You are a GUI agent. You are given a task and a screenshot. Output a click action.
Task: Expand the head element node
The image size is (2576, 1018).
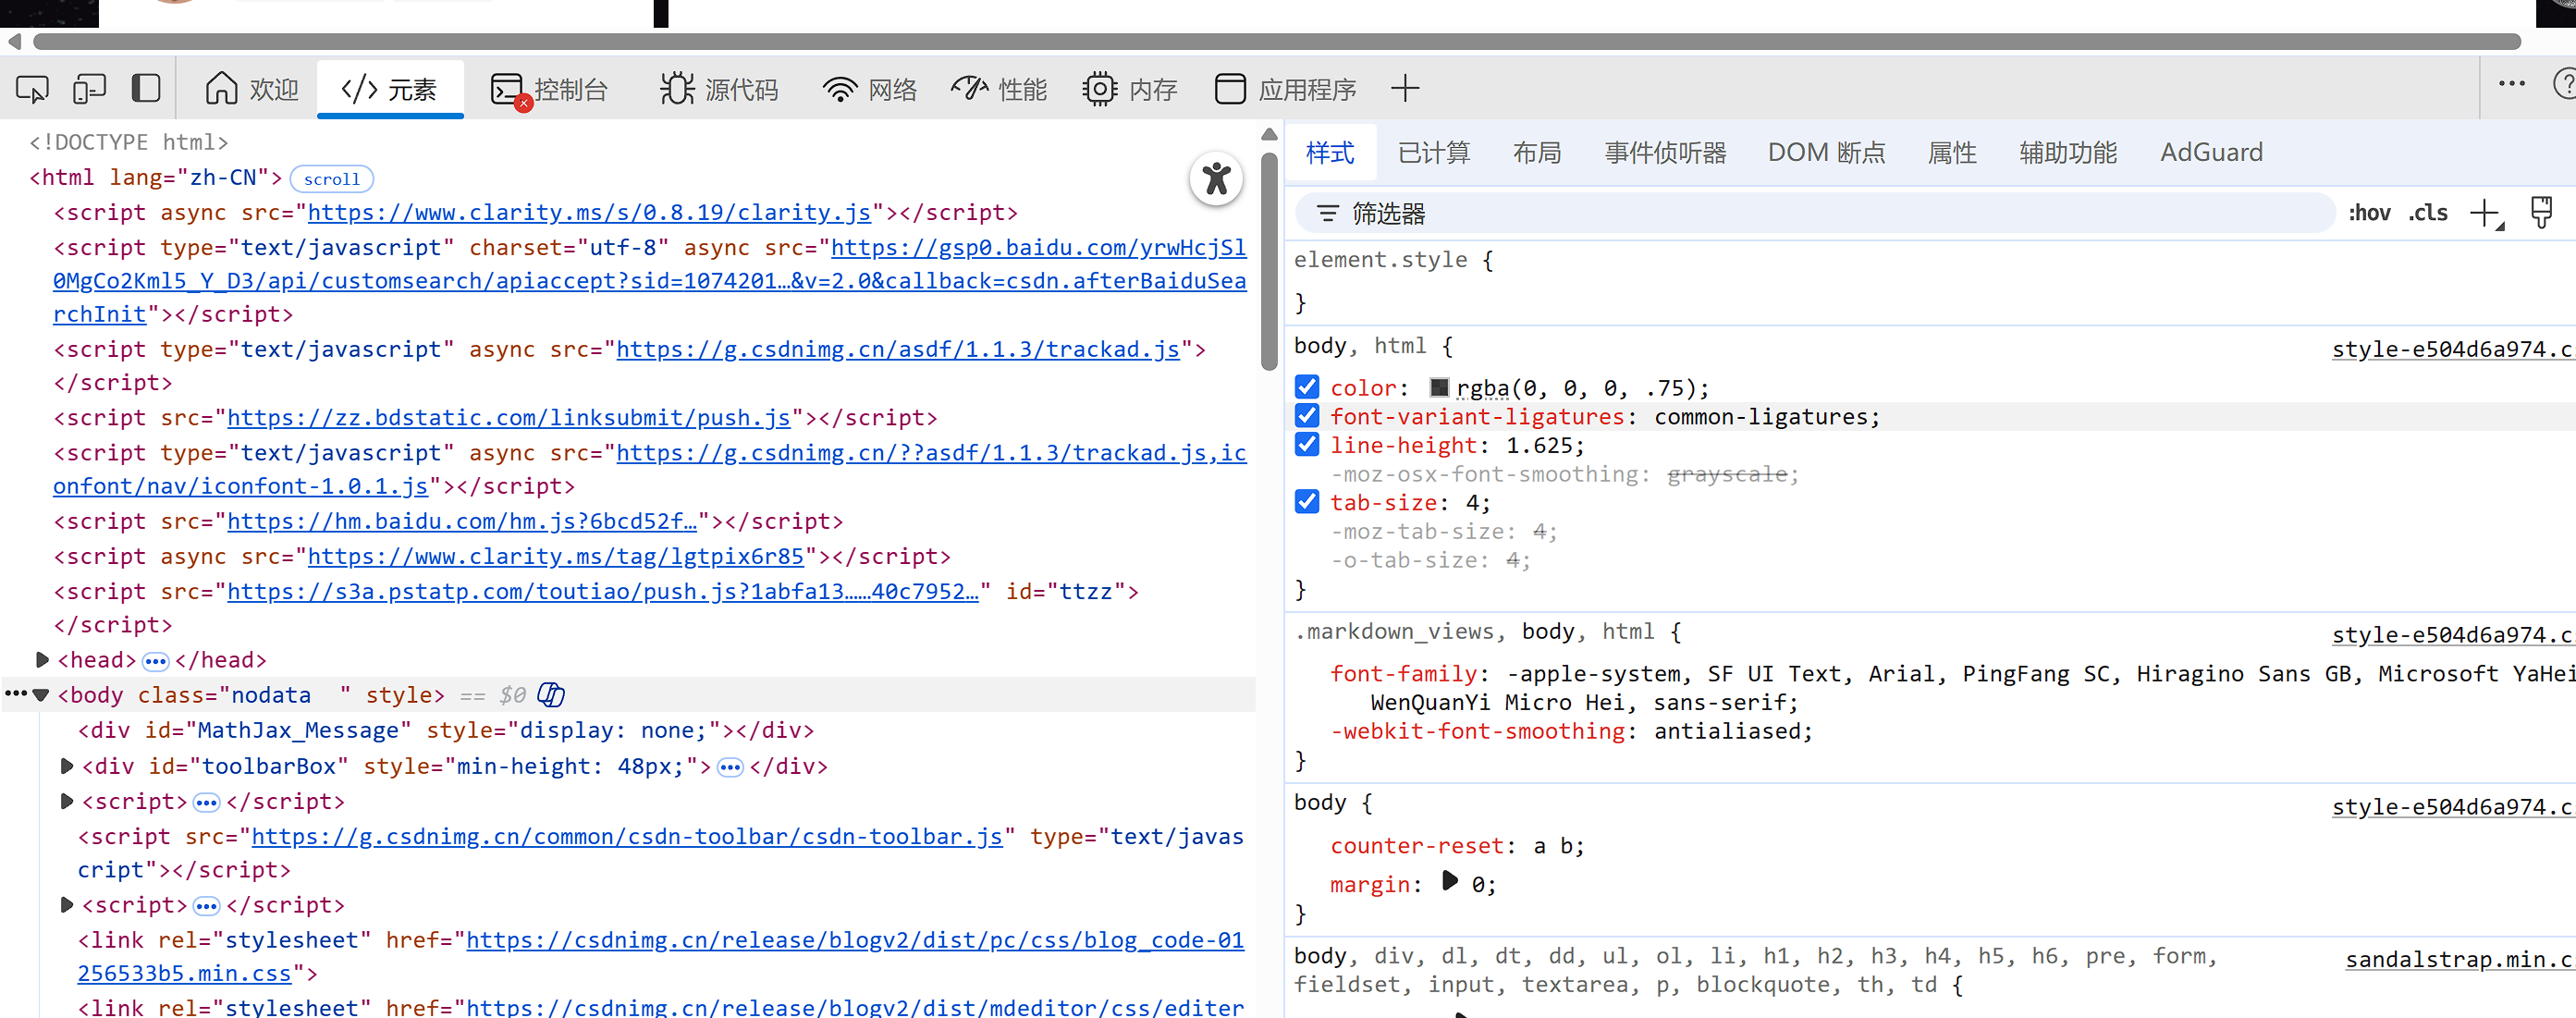click(41, 659)
